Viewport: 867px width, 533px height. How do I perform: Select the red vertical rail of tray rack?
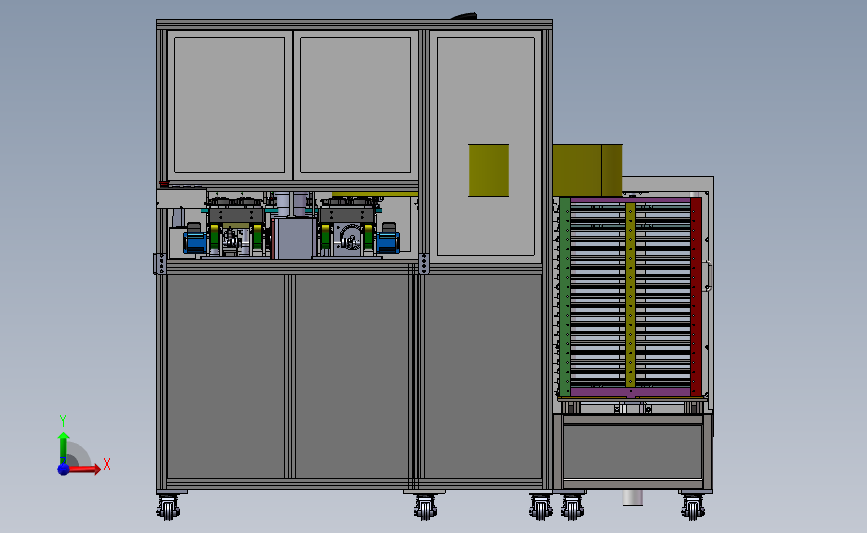point(696,297)
